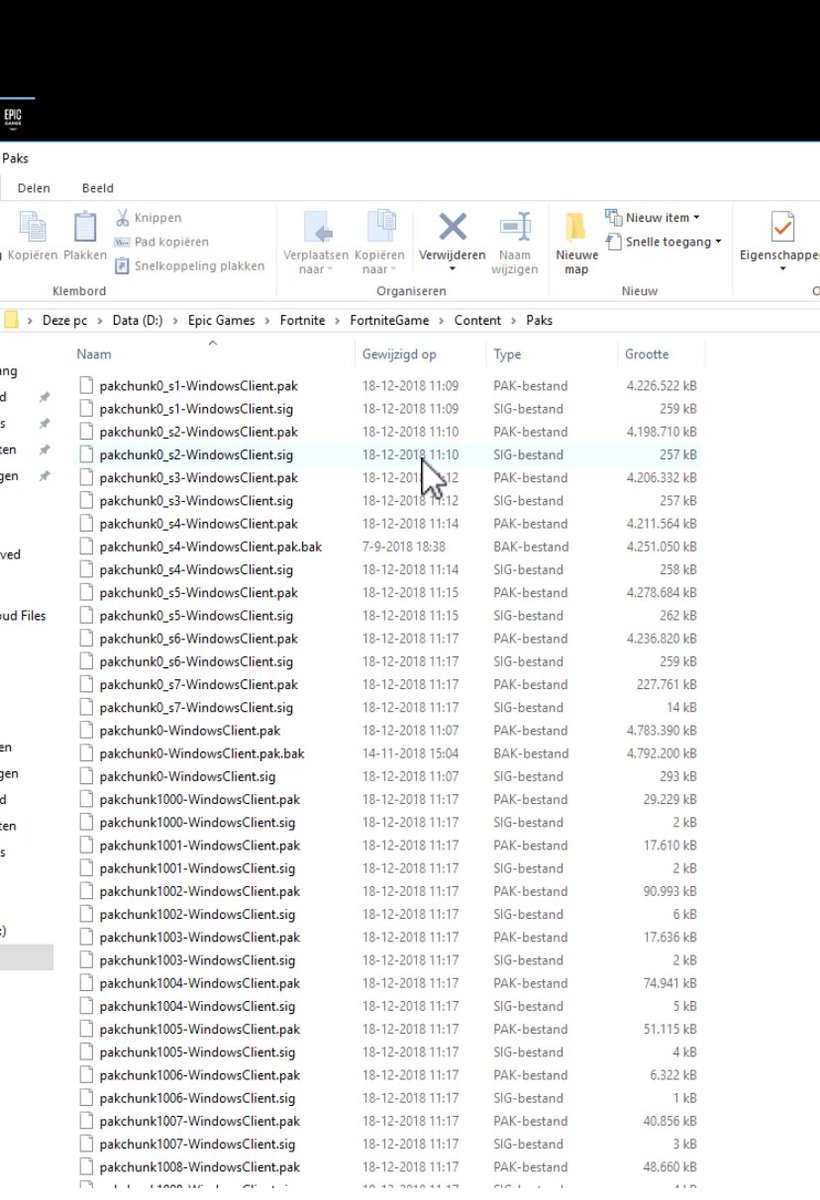Expand the Eigenschappen dropdown arrow
Viewport: 820px width, 1200px height.
tap(783, 269)
